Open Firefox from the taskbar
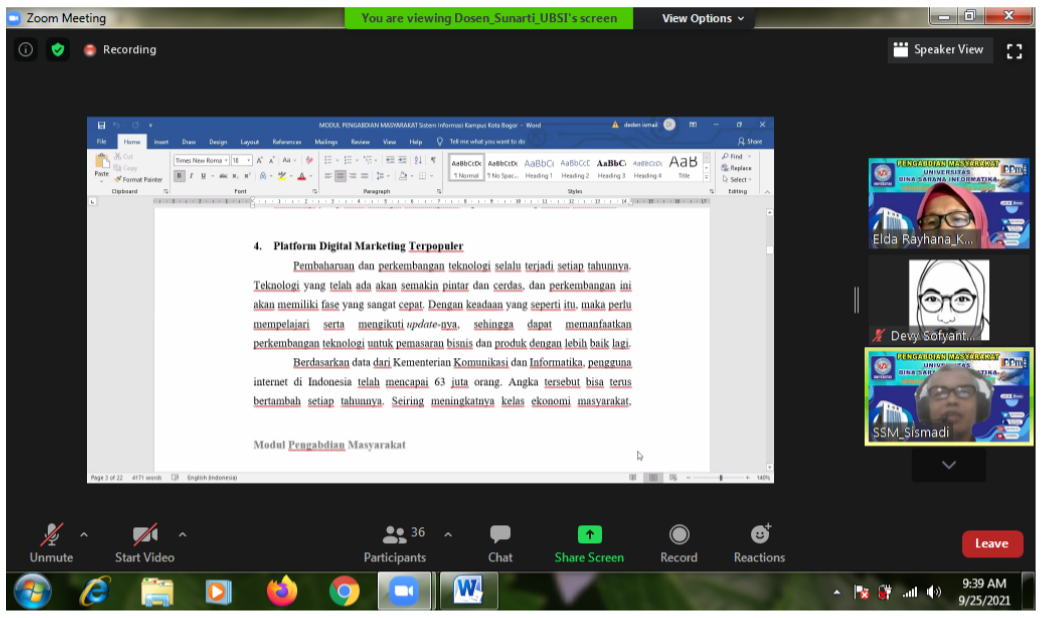Image resolution: width=1042 pixels, height=618 pixels. click(x=282, y=591)
